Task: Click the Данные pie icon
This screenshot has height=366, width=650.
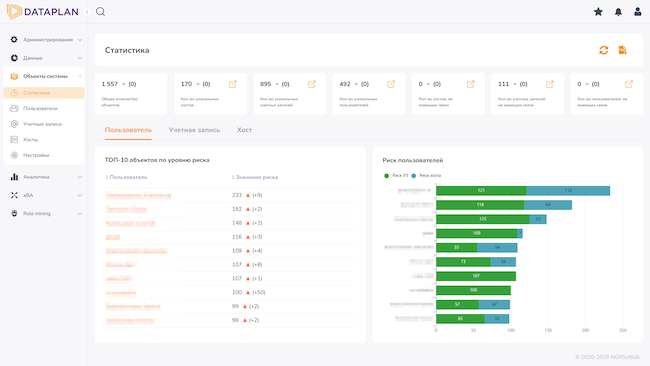Action: coord(14,58)
